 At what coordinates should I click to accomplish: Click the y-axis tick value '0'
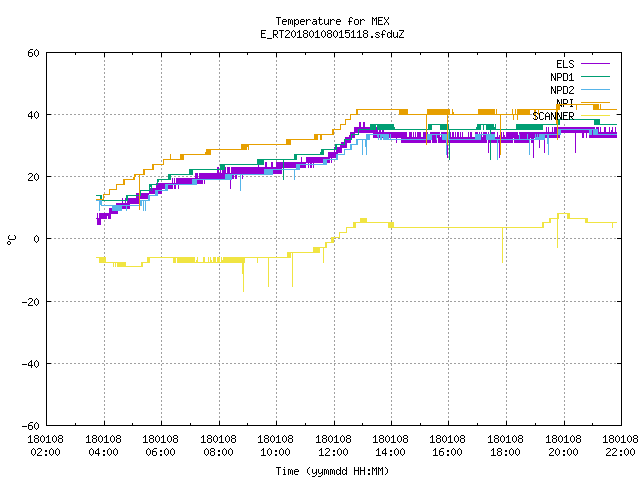point(36,239)
